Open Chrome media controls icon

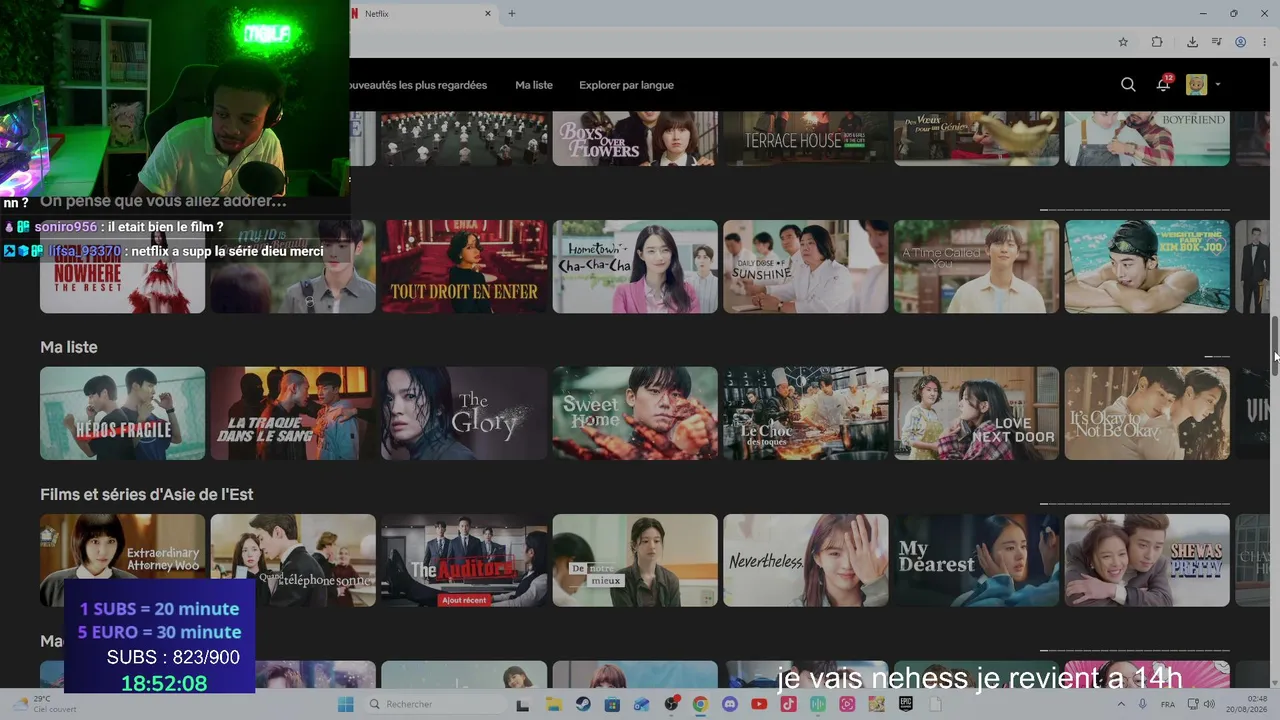point(1217,42)
